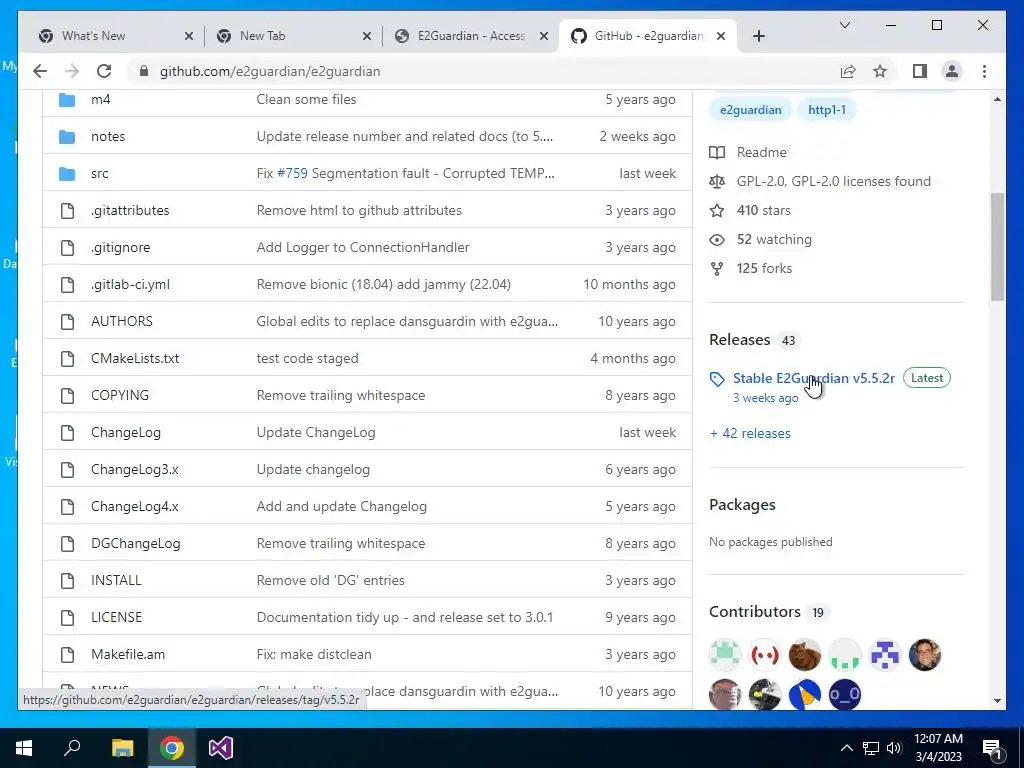
Task: Open the brown animal contributor avatar
Action: (x=805, y=655)
